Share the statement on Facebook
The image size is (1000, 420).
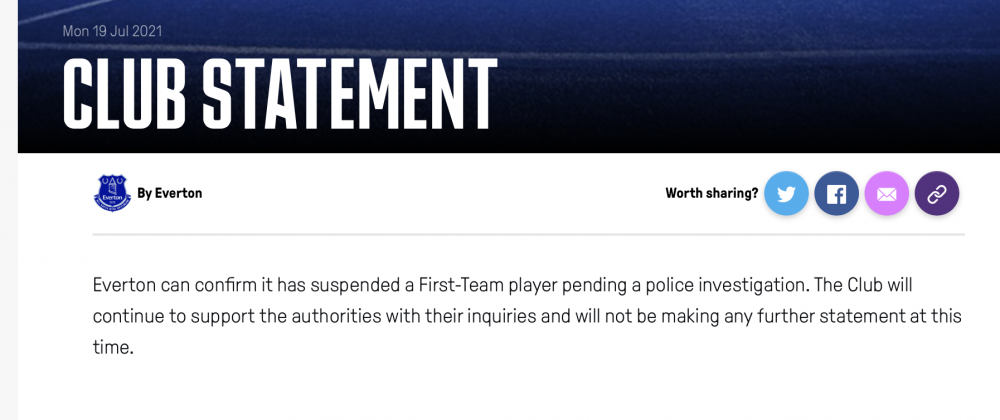[x=836, y=193]
